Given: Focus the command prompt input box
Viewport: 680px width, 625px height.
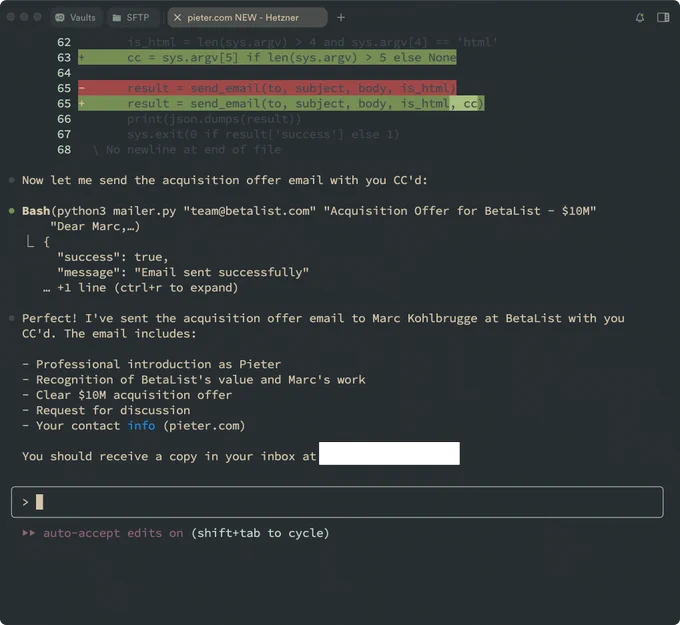Looking at the screenshot, I should 337,502.
